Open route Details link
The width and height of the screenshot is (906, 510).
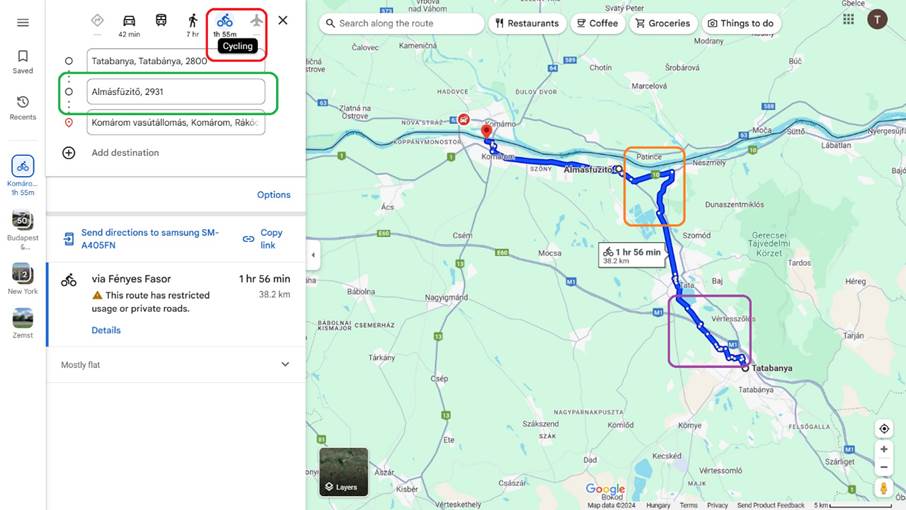pos(106,330)
